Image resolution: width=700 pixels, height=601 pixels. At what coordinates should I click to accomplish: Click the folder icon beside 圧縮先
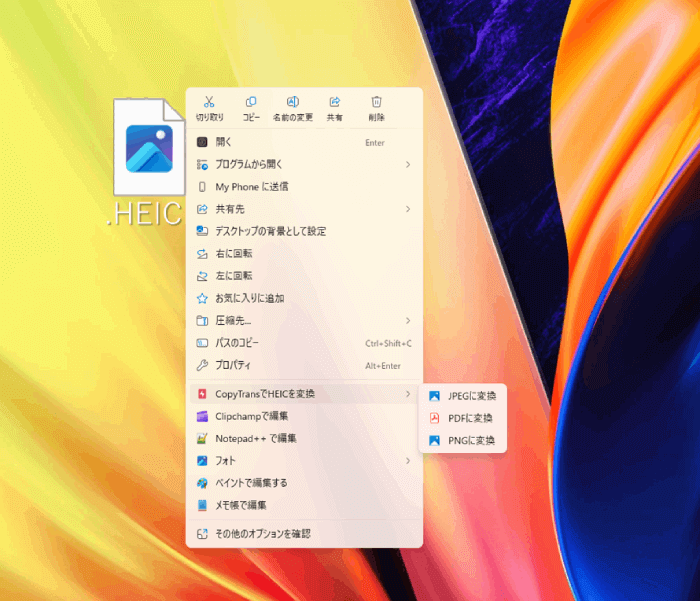pyautogui.click(x=202, y=321)
